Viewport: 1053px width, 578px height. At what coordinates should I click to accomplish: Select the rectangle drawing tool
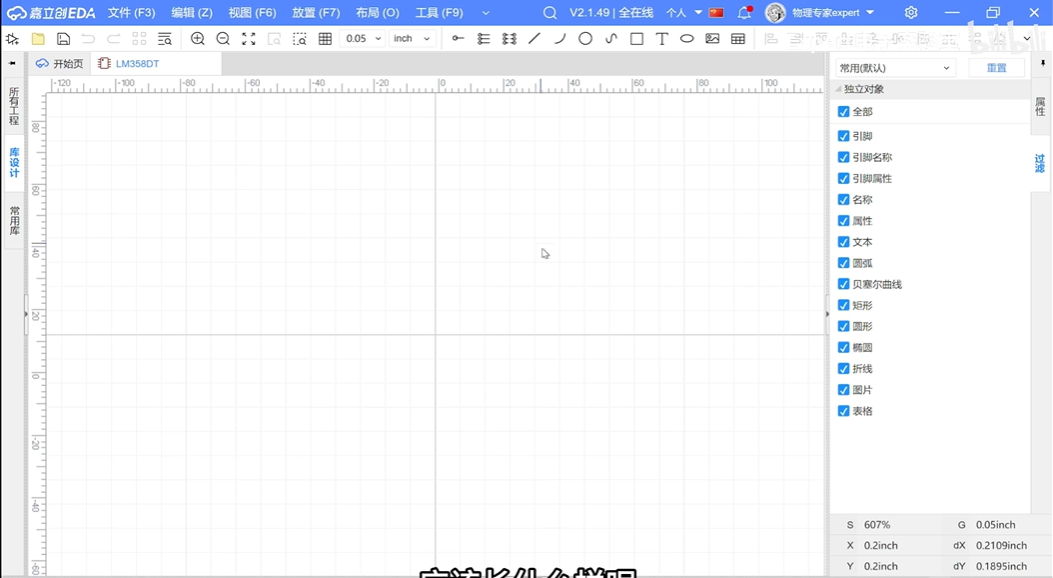636,39
